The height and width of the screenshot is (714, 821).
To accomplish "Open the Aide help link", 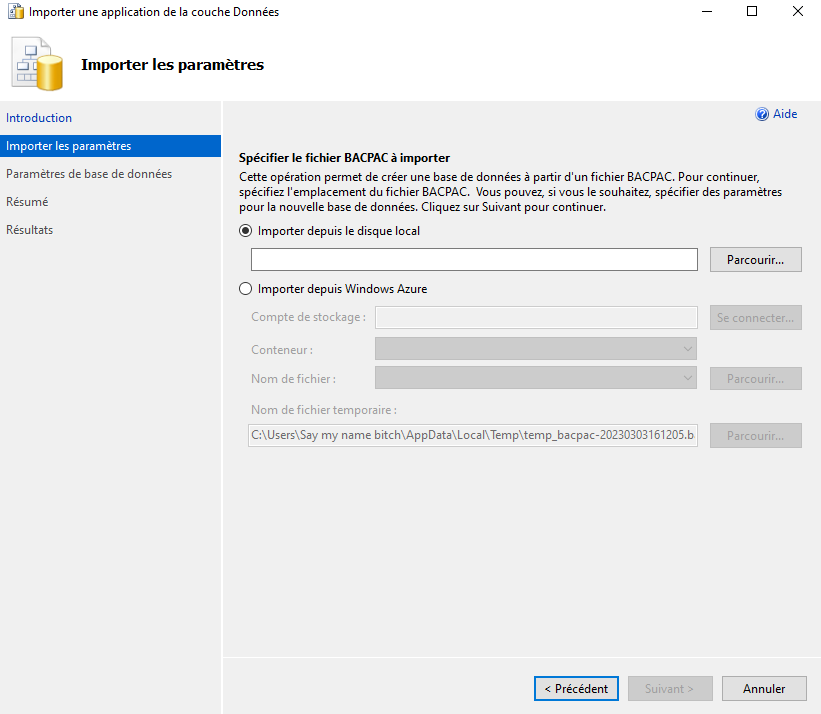I will [785, 114].
